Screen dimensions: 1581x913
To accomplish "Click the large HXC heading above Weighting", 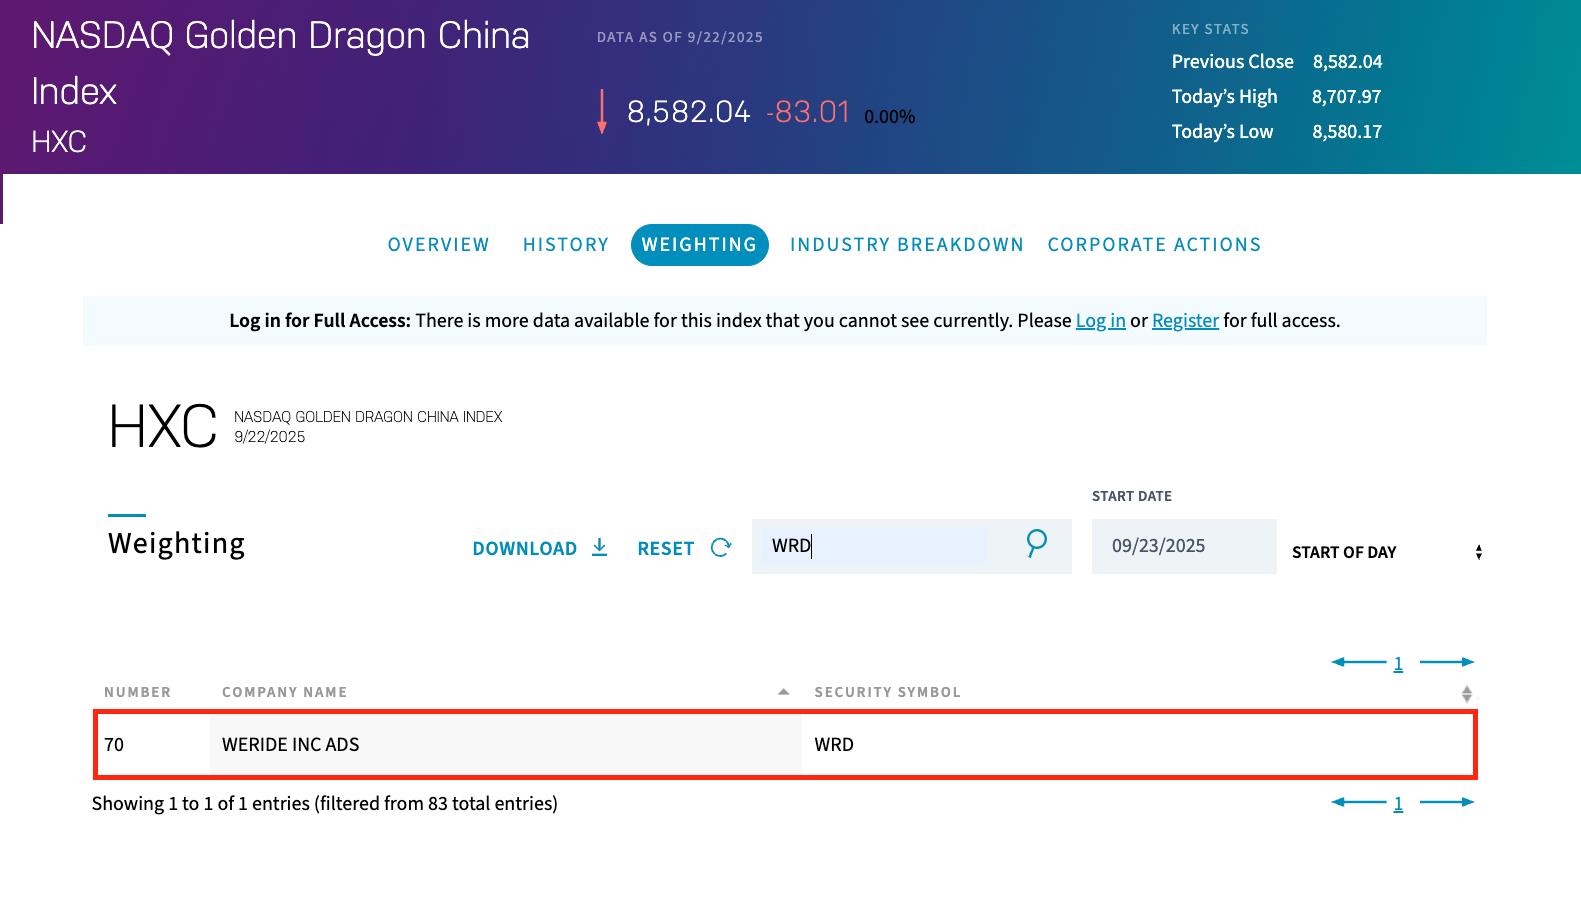I will [x=162, y=427].
